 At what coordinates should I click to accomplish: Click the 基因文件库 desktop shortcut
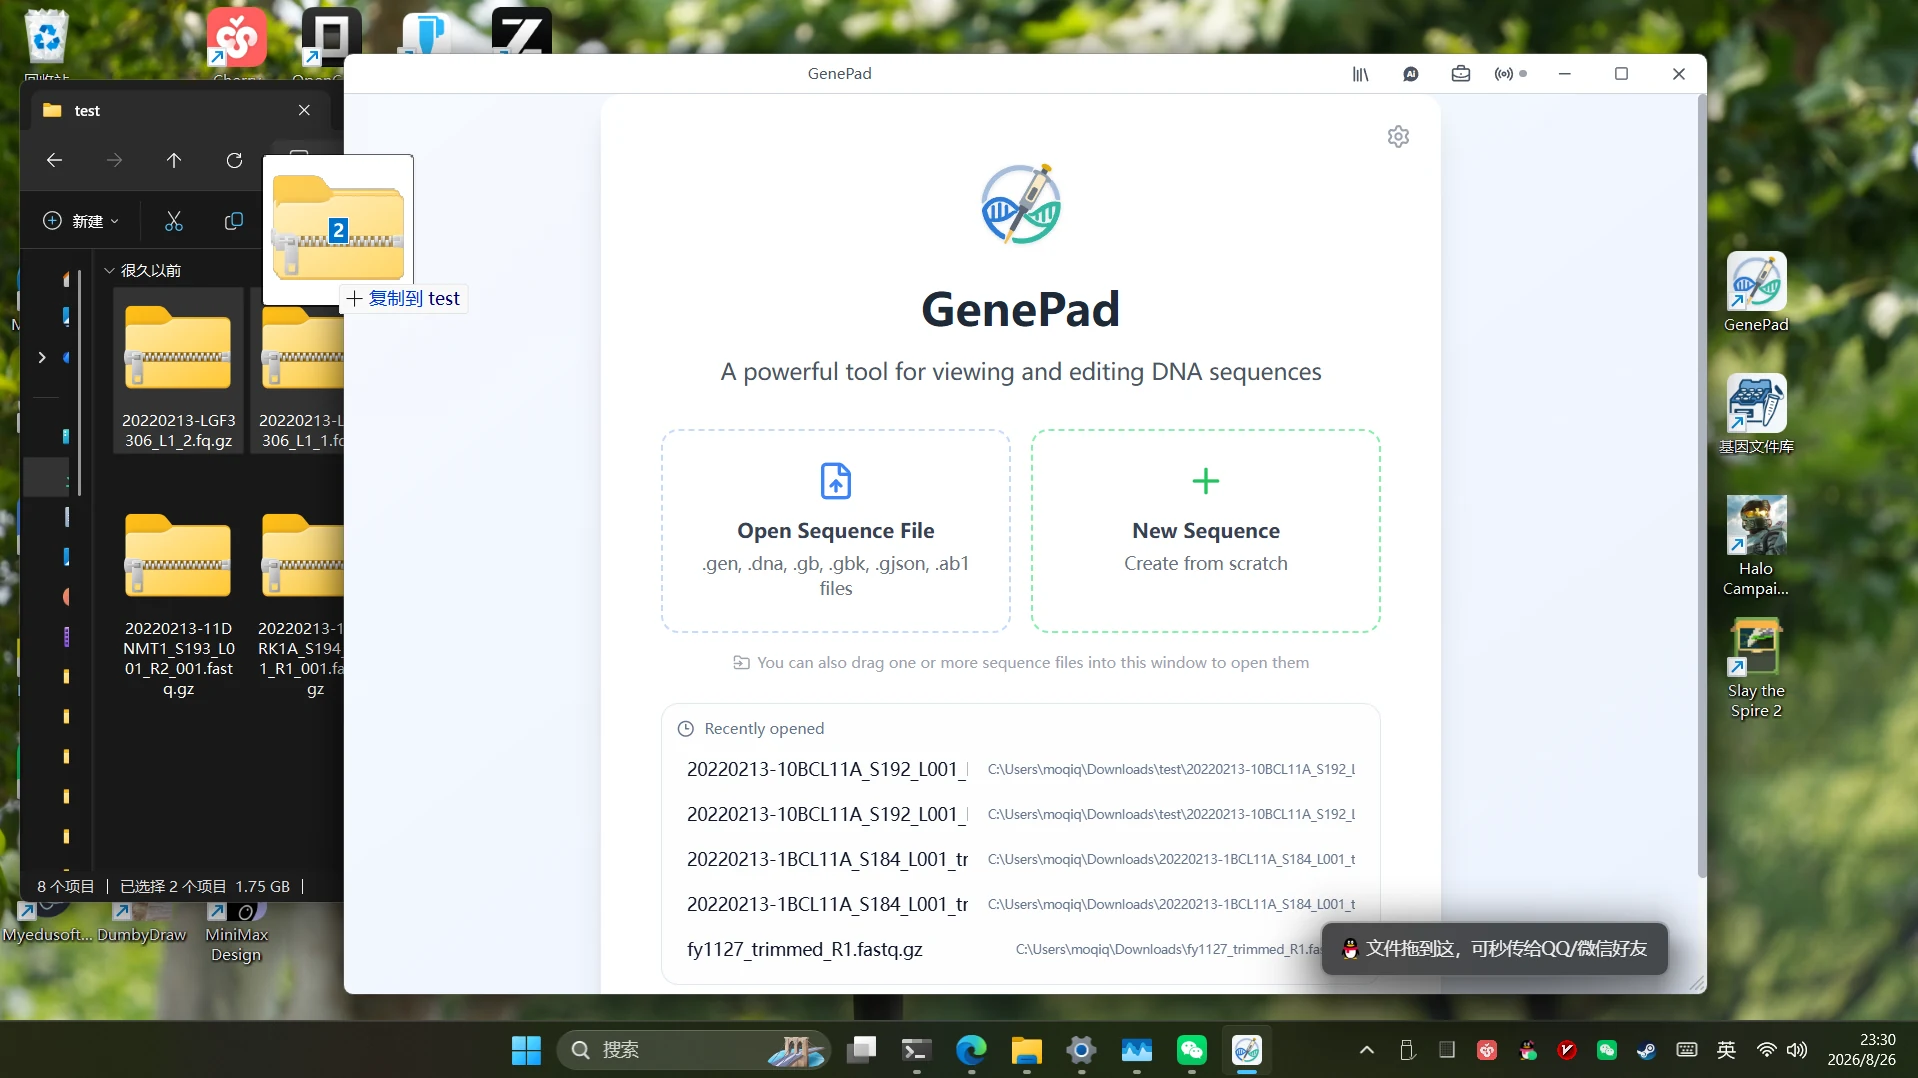[1756, 414]
